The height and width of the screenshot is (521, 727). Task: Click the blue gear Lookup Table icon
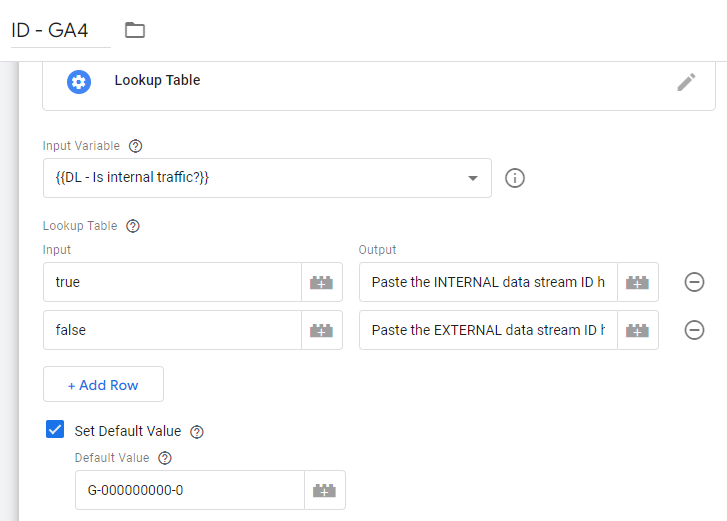tap(79, 81)
